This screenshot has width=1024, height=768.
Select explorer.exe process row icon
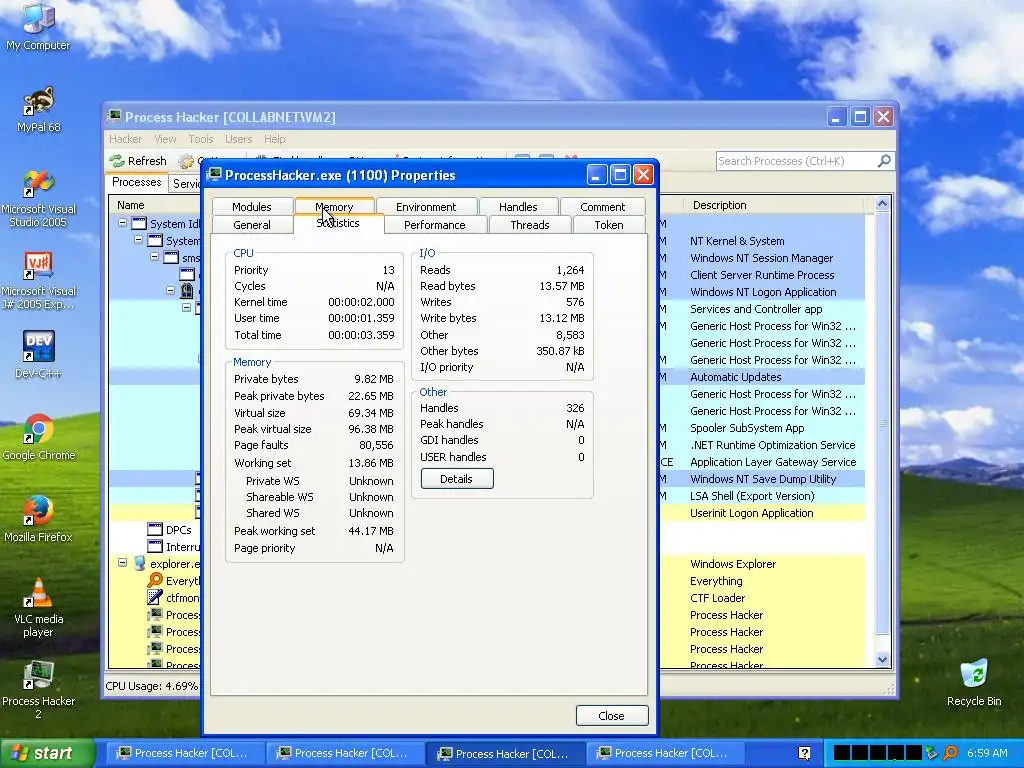[x=139, y=564]
